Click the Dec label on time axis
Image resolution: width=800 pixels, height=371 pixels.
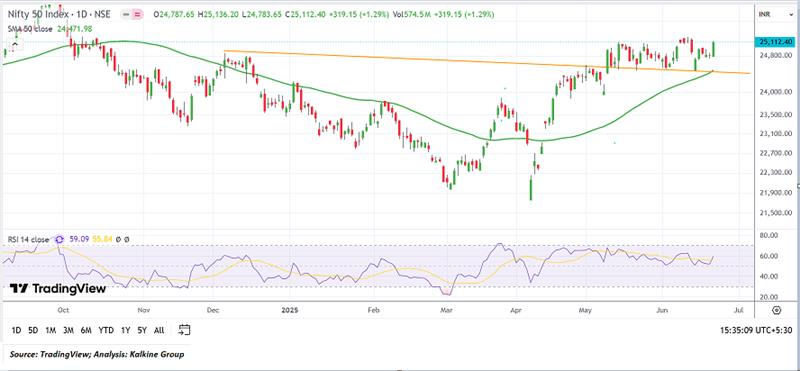pos(213,310)
